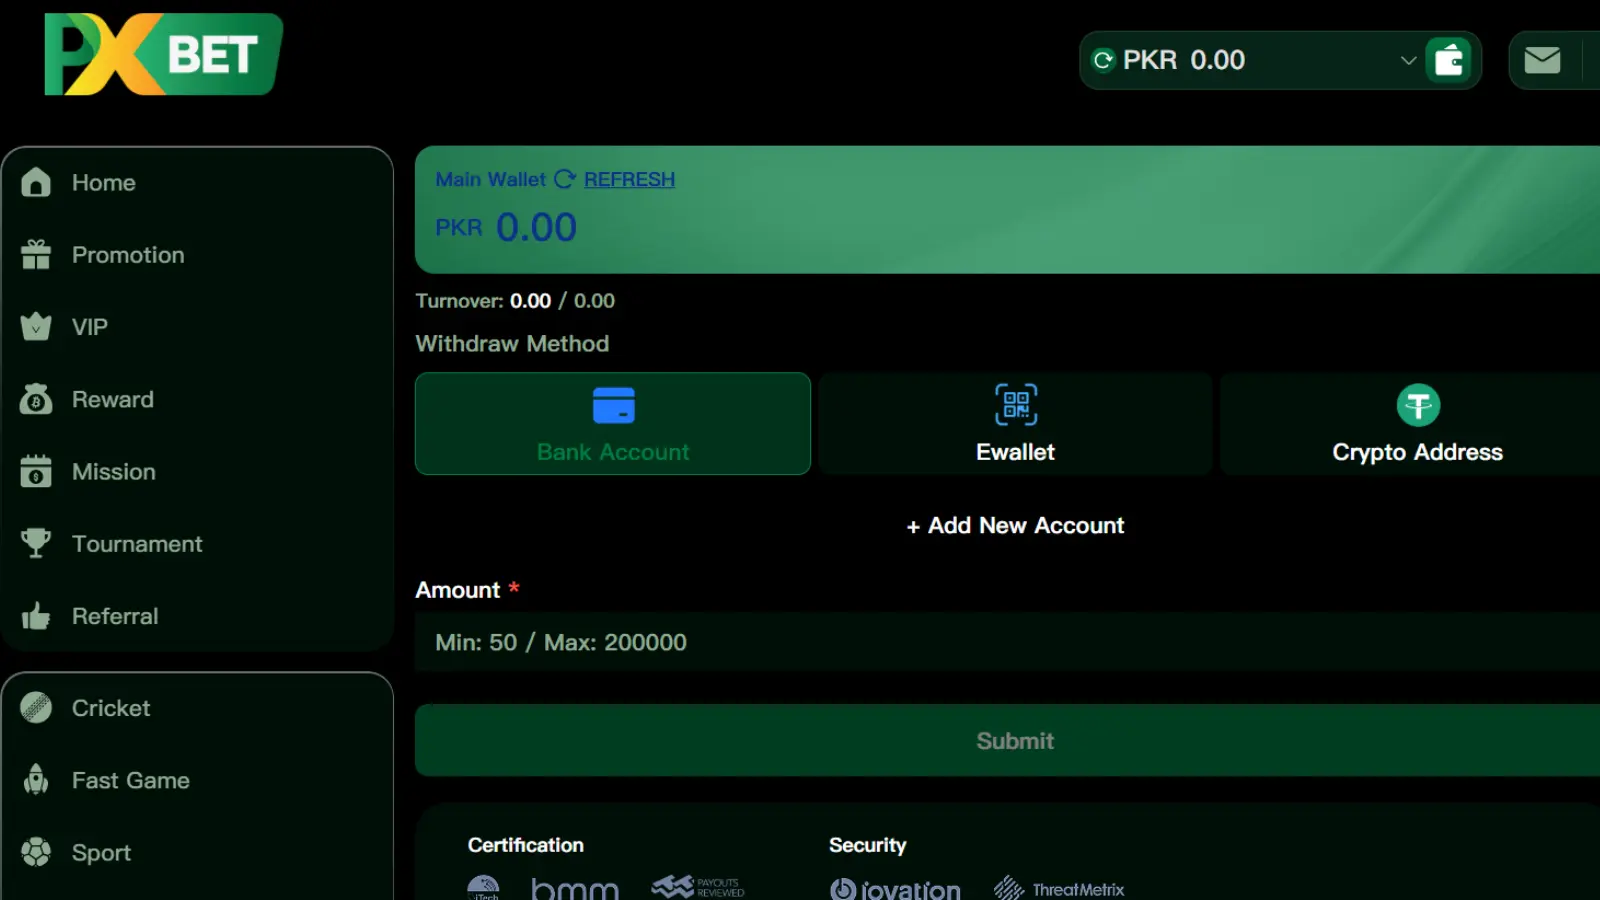Open the Promotion menu item
Image resolution: width=1600 pixels, height=900 pixels.
[197, 255]
